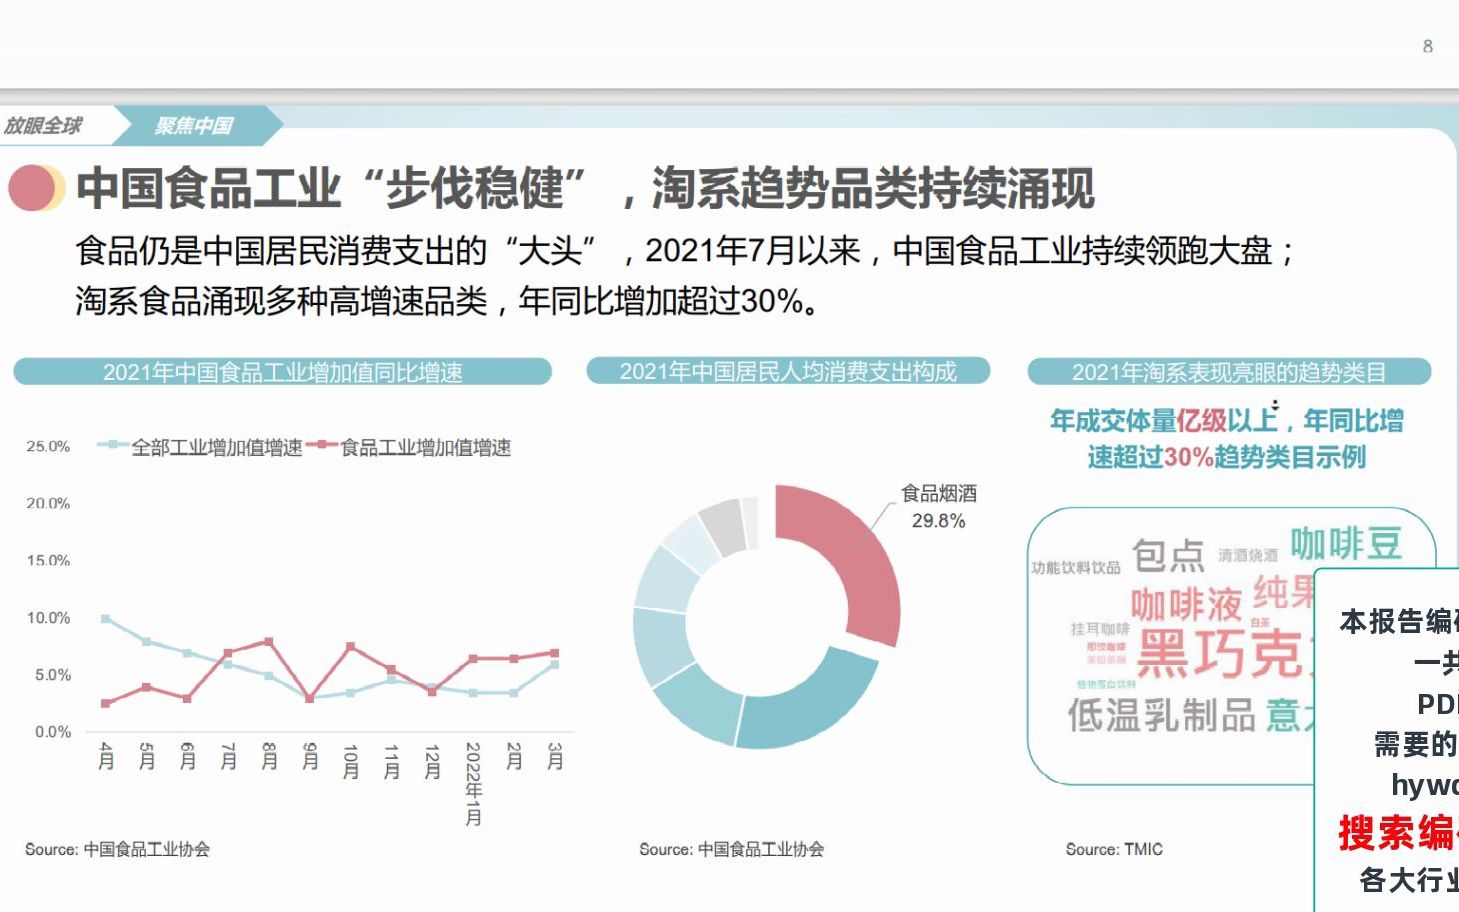Click the header 2021年淘系表现亮眼的趋势类目
Viewport: 1459px width, 912px height.
[x=1229, y=372]
